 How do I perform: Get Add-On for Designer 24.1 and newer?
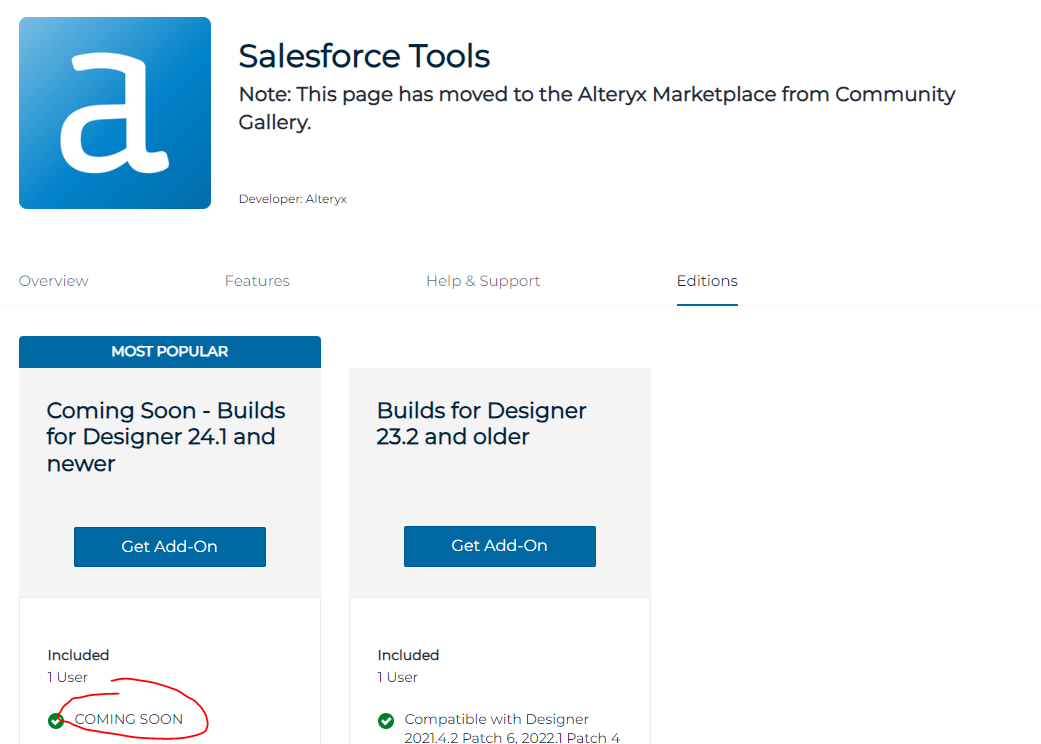tap(169, 547)
